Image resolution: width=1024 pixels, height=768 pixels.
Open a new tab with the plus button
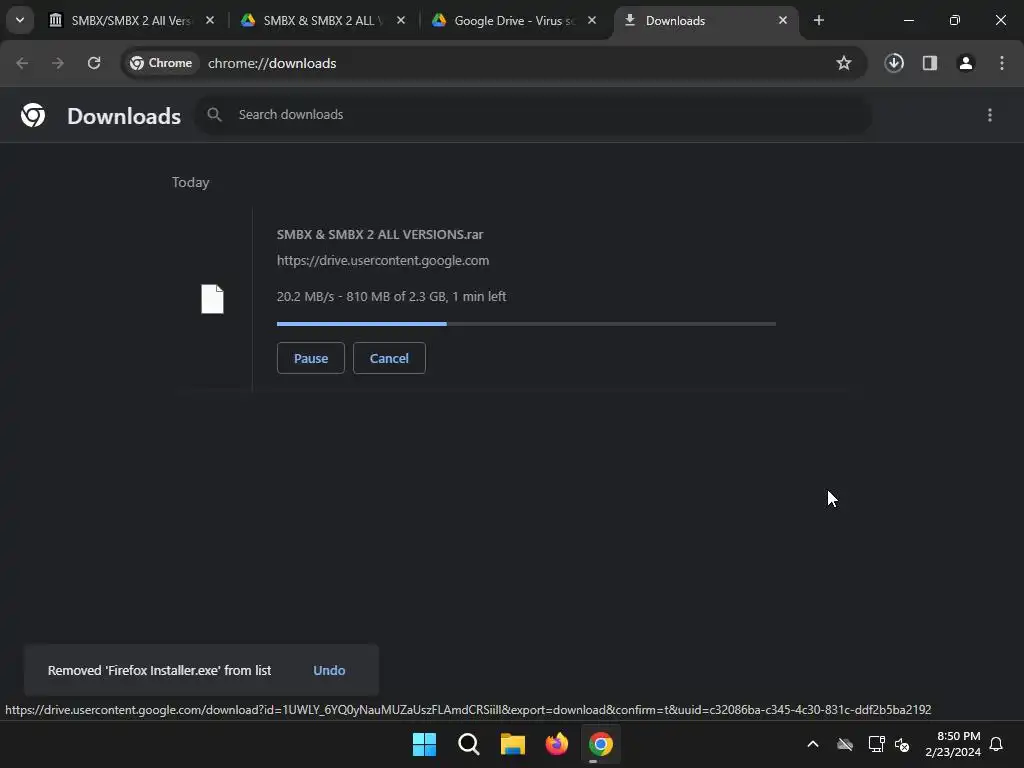(818, 20)
